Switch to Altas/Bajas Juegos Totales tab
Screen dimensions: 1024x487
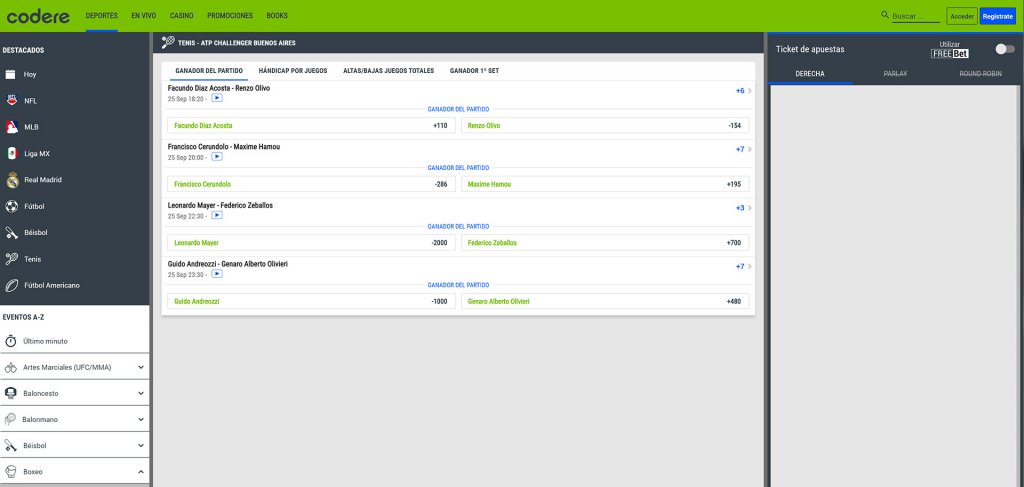click(x=389, y=71)
